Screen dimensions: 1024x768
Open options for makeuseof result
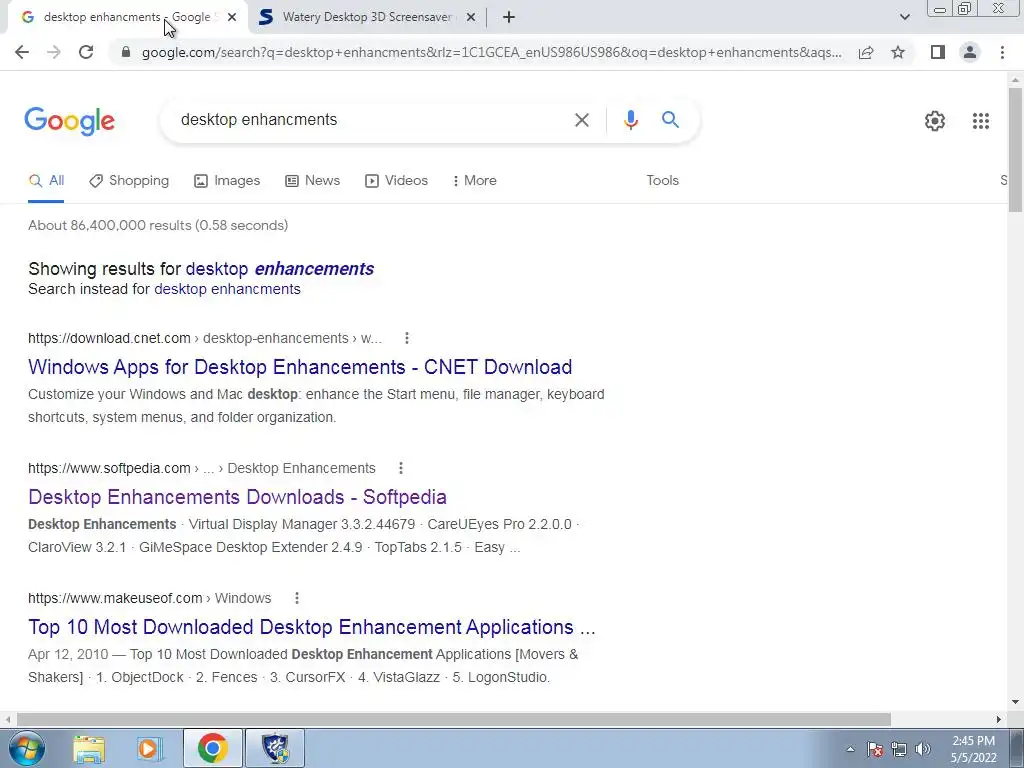click(x=296, y=598)
